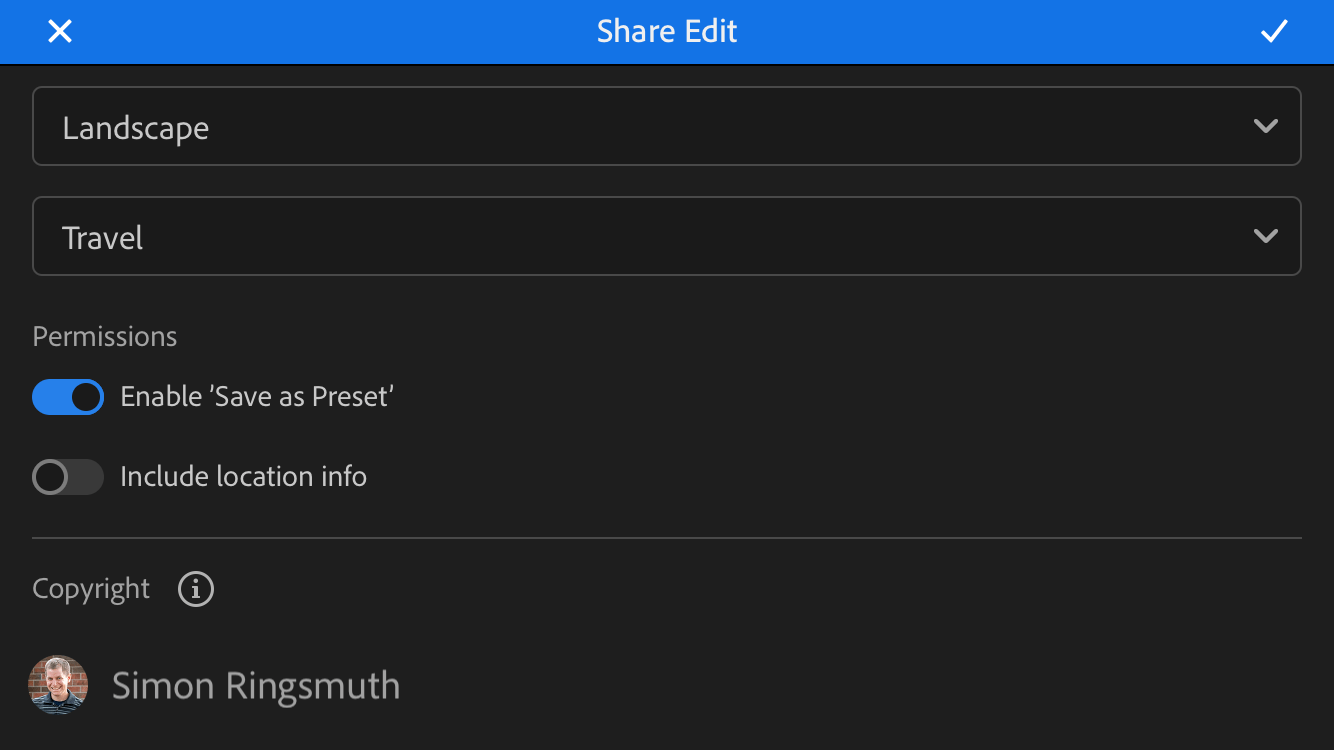This screenshot has width=1334, height=750.
Task: Tap Simon Ringsmuth's profile picture
Action: 57,685
